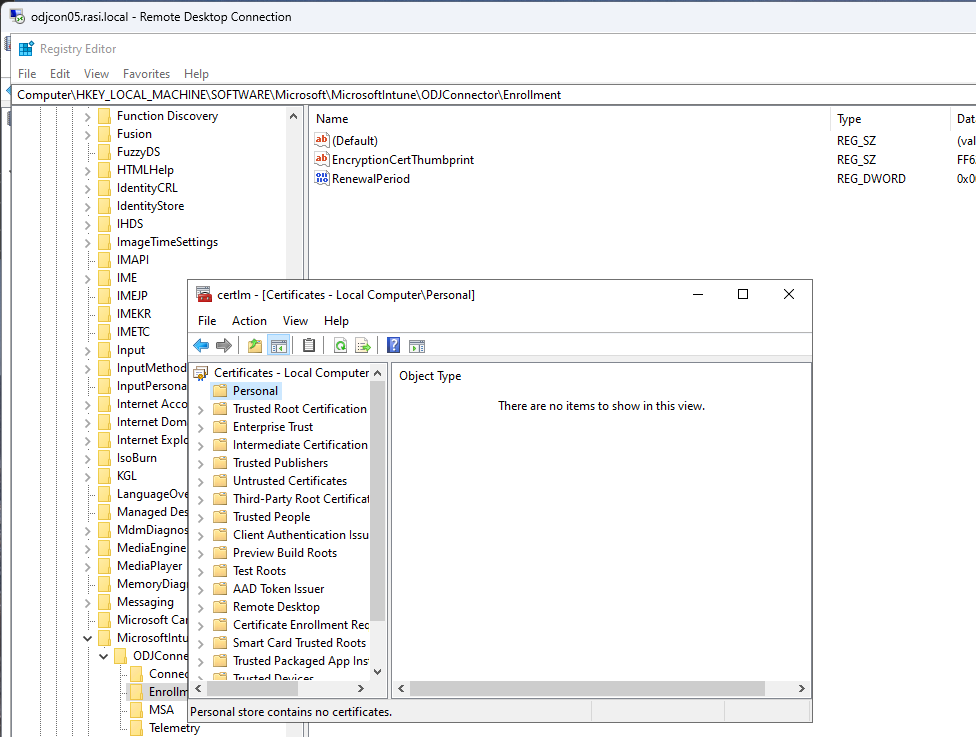Expand Trusted Publishers store

pos(200,464)
